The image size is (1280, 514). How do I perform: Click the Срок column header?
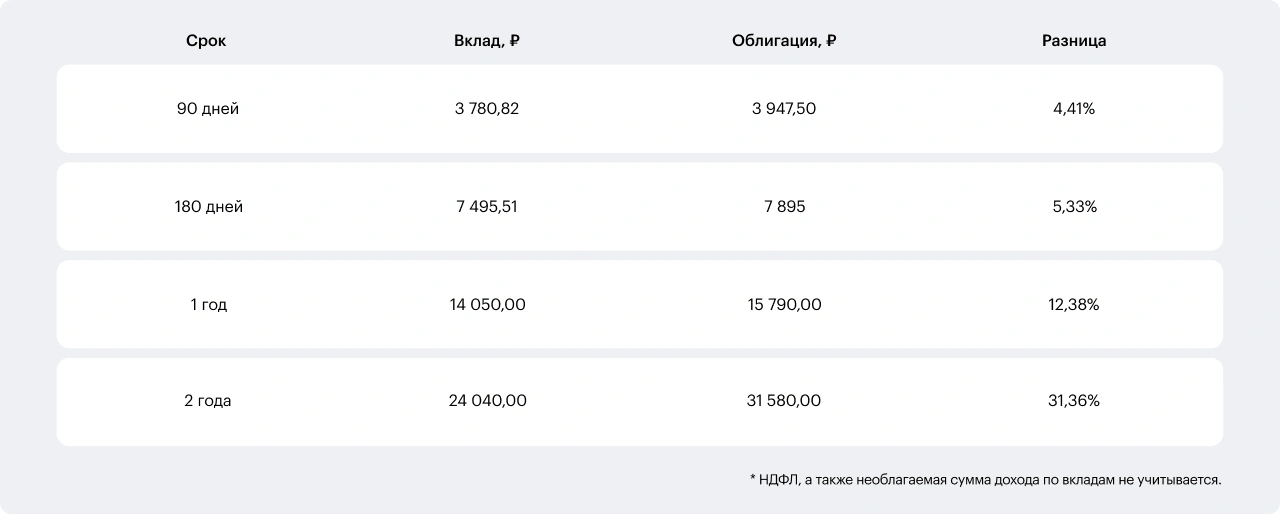pyautogui.click(x=206, y=41)
